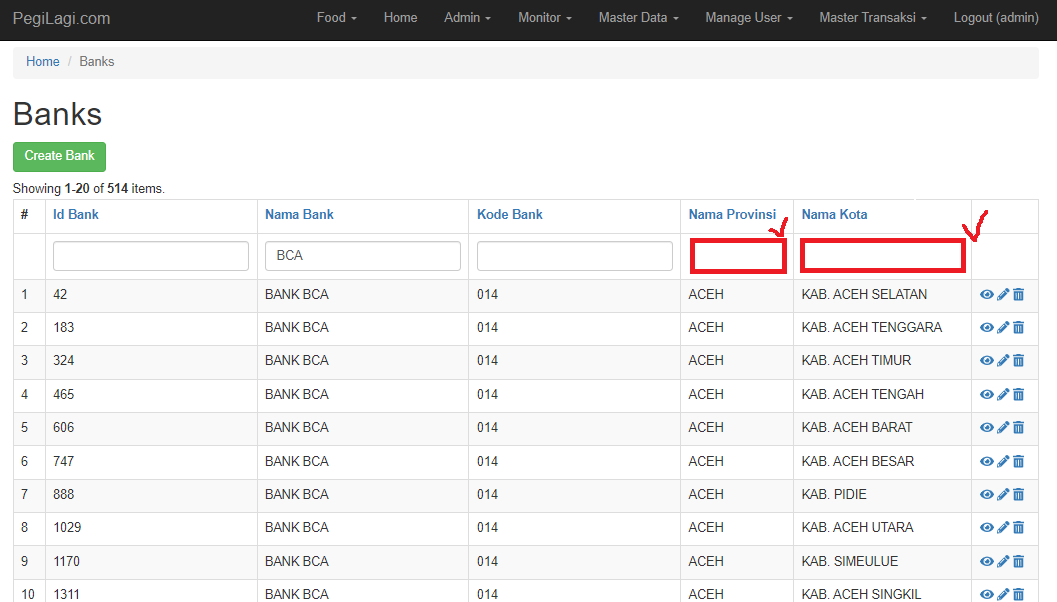
Task: Edit bank entry with Id 1029
Action: point(1003,528)
